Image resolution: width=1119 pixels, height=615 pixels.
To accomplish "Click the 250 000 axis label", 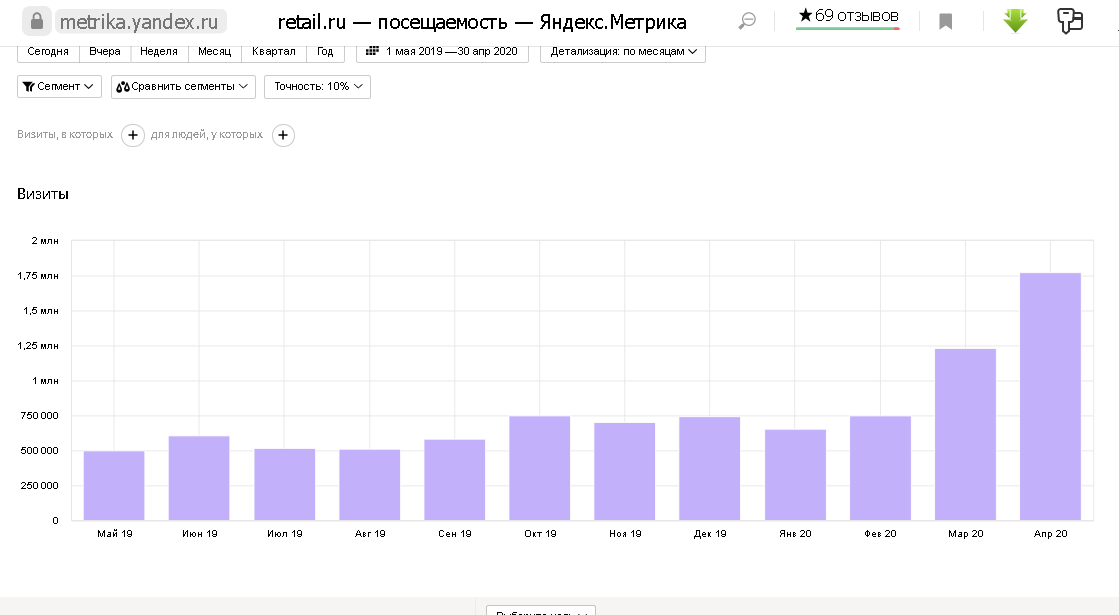I will pos(39,485).
